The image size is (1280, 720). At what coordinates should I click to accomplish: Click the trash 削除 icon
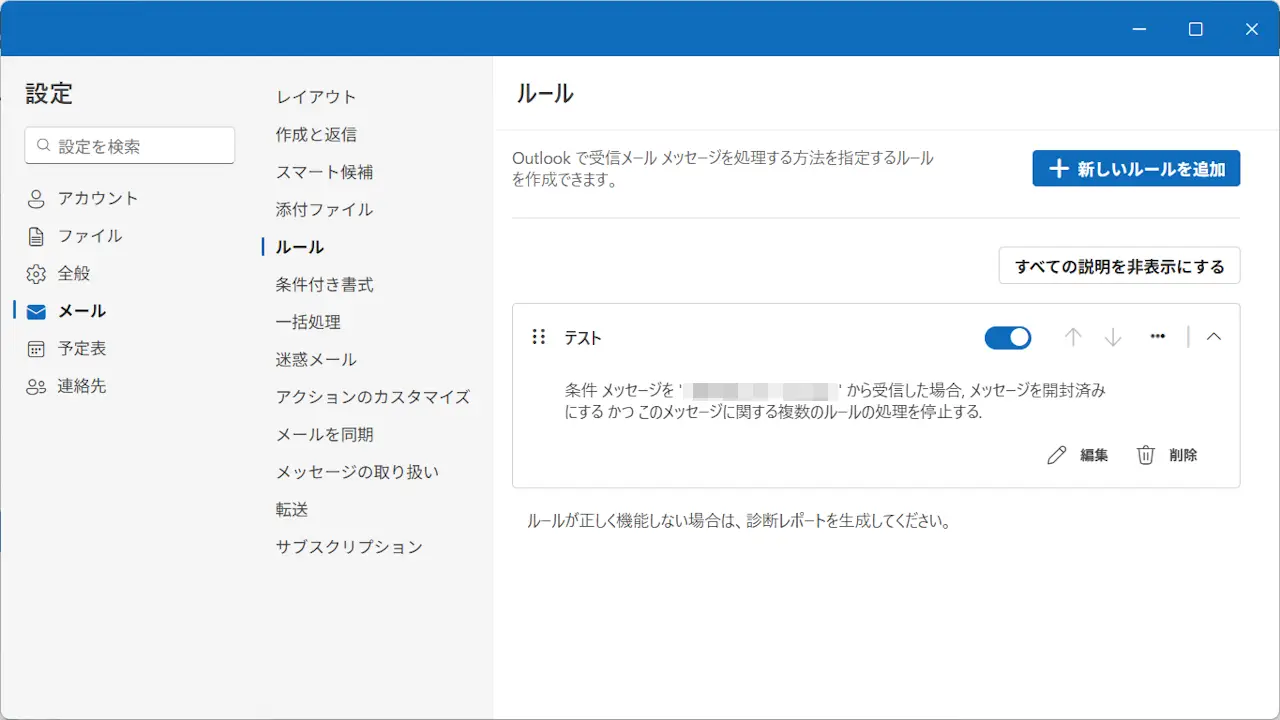tap(1146, 455)
